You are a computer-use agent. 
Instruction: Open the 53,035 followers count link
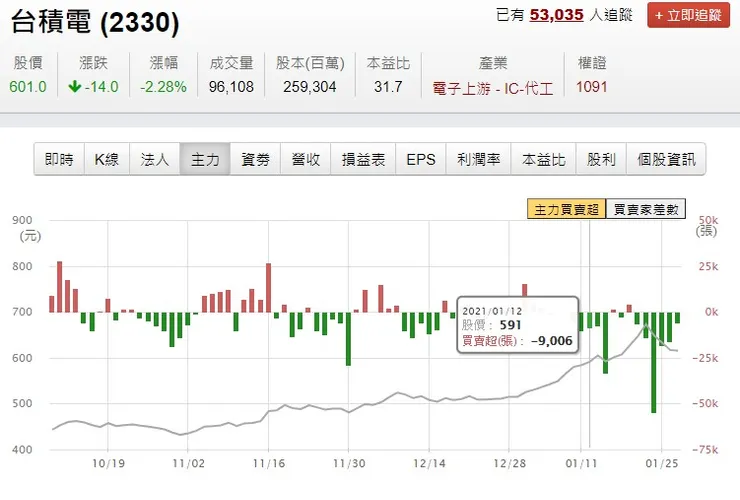point(556,15)
